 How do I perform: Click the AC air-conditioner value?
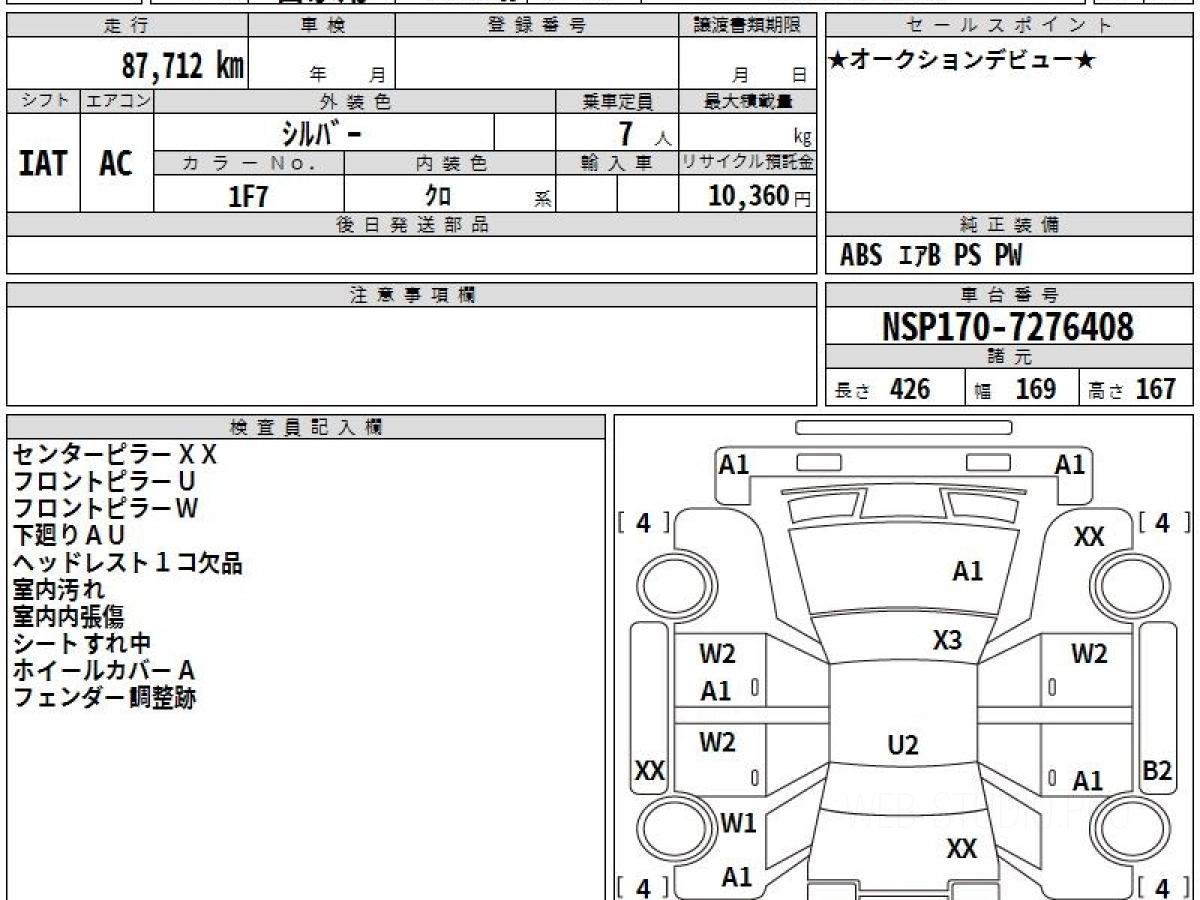coord(116,163)
